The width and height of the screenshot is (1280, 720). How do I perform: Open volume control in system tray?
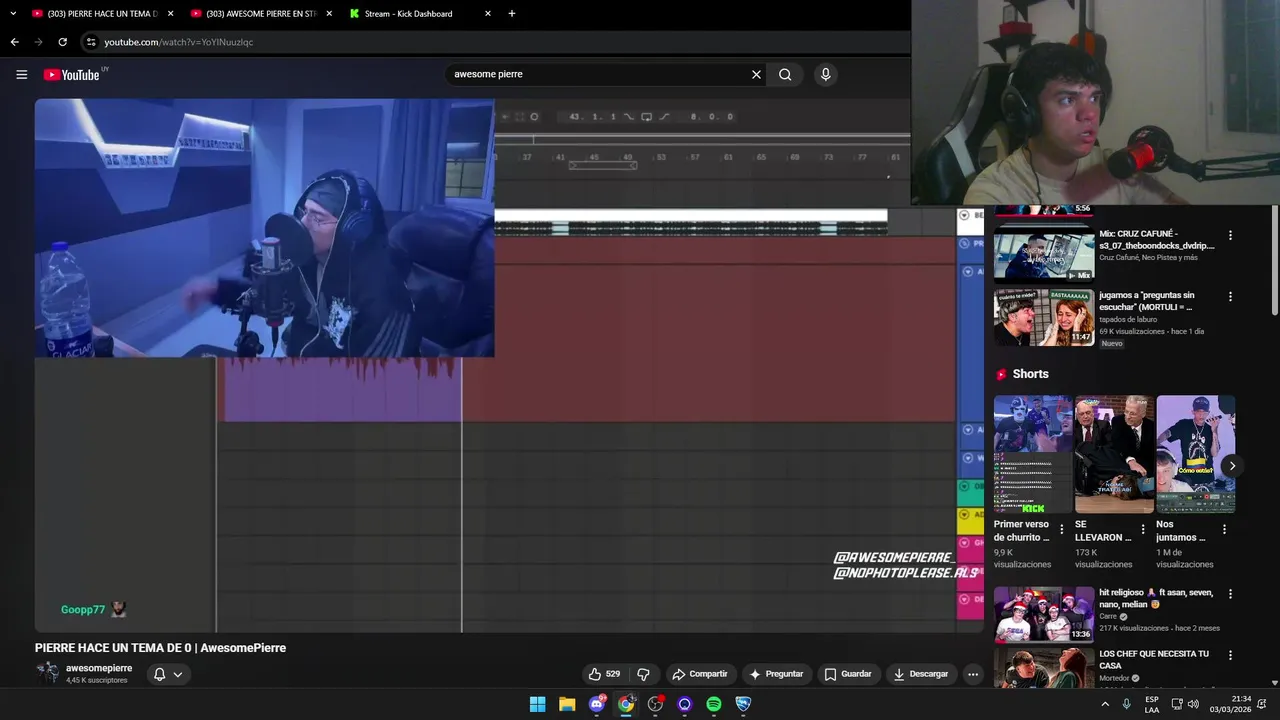tap(1193, 704)
